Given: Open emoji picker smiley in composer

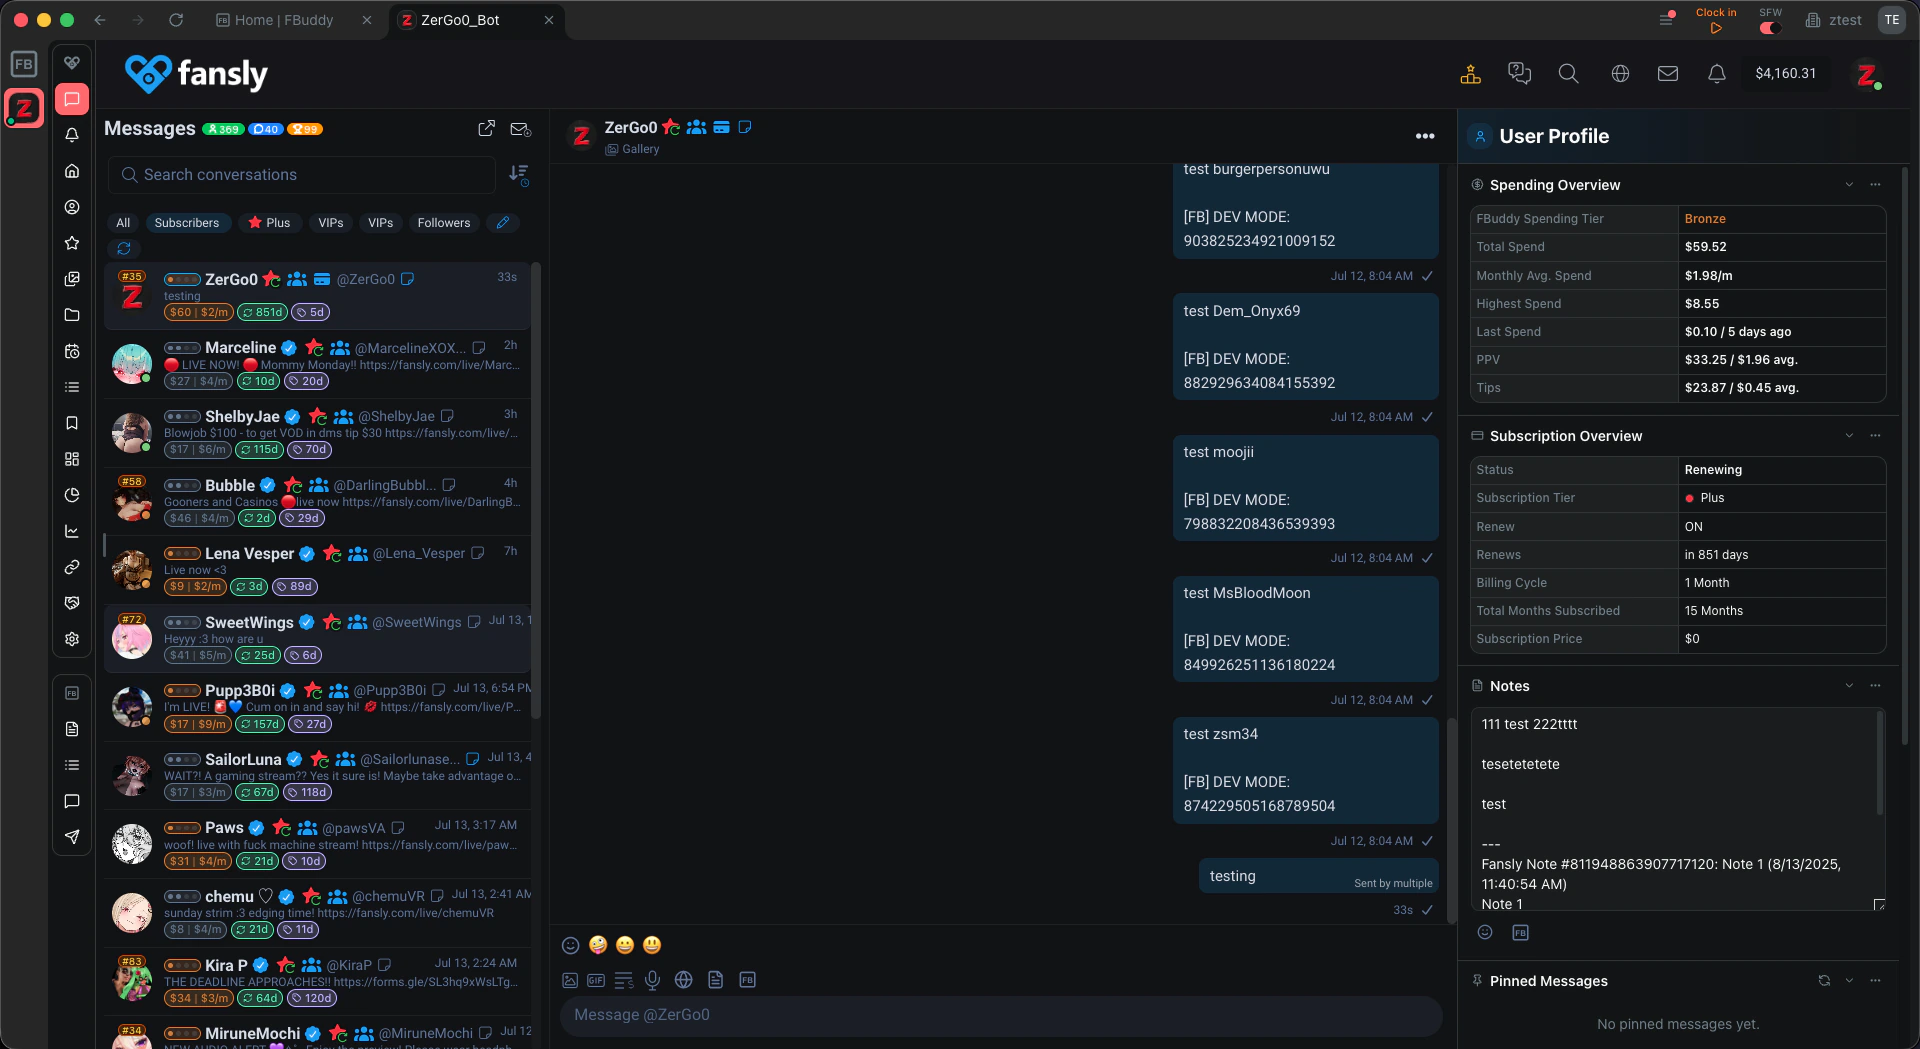Looking at the screenshot, I should click(571, 945).
